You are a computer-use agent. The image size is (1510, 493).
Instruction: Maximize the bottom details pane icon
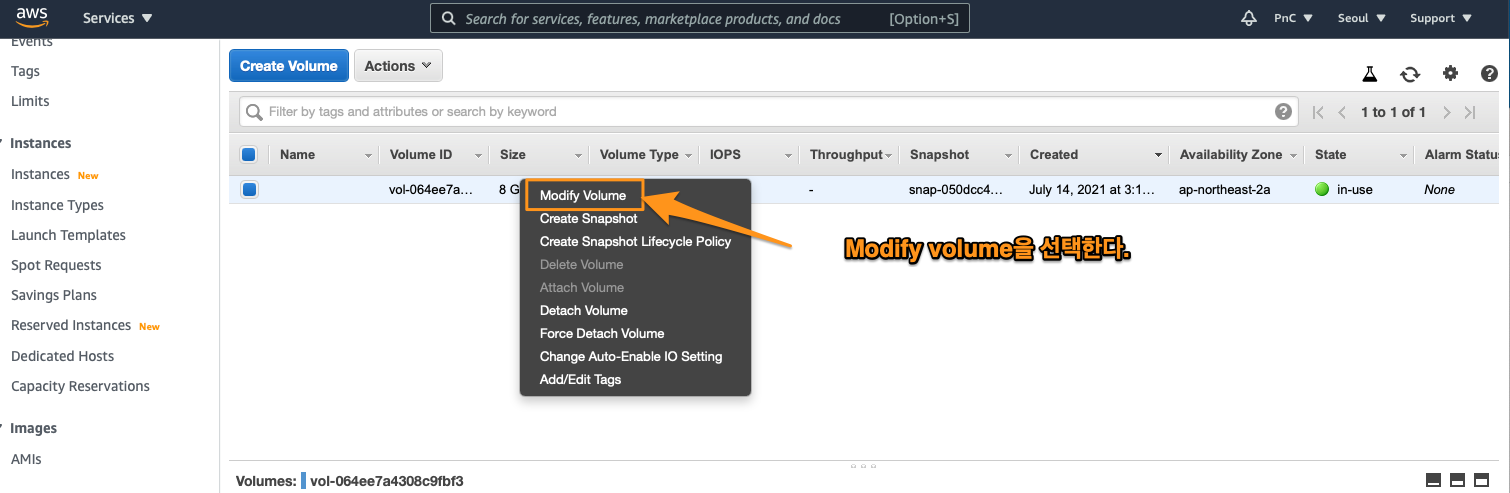1481,481
